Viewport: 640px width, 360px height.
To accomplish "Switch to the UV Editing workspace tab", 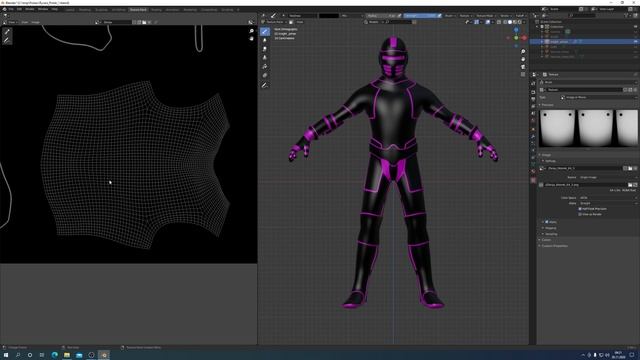I will (x=119, y=9).
